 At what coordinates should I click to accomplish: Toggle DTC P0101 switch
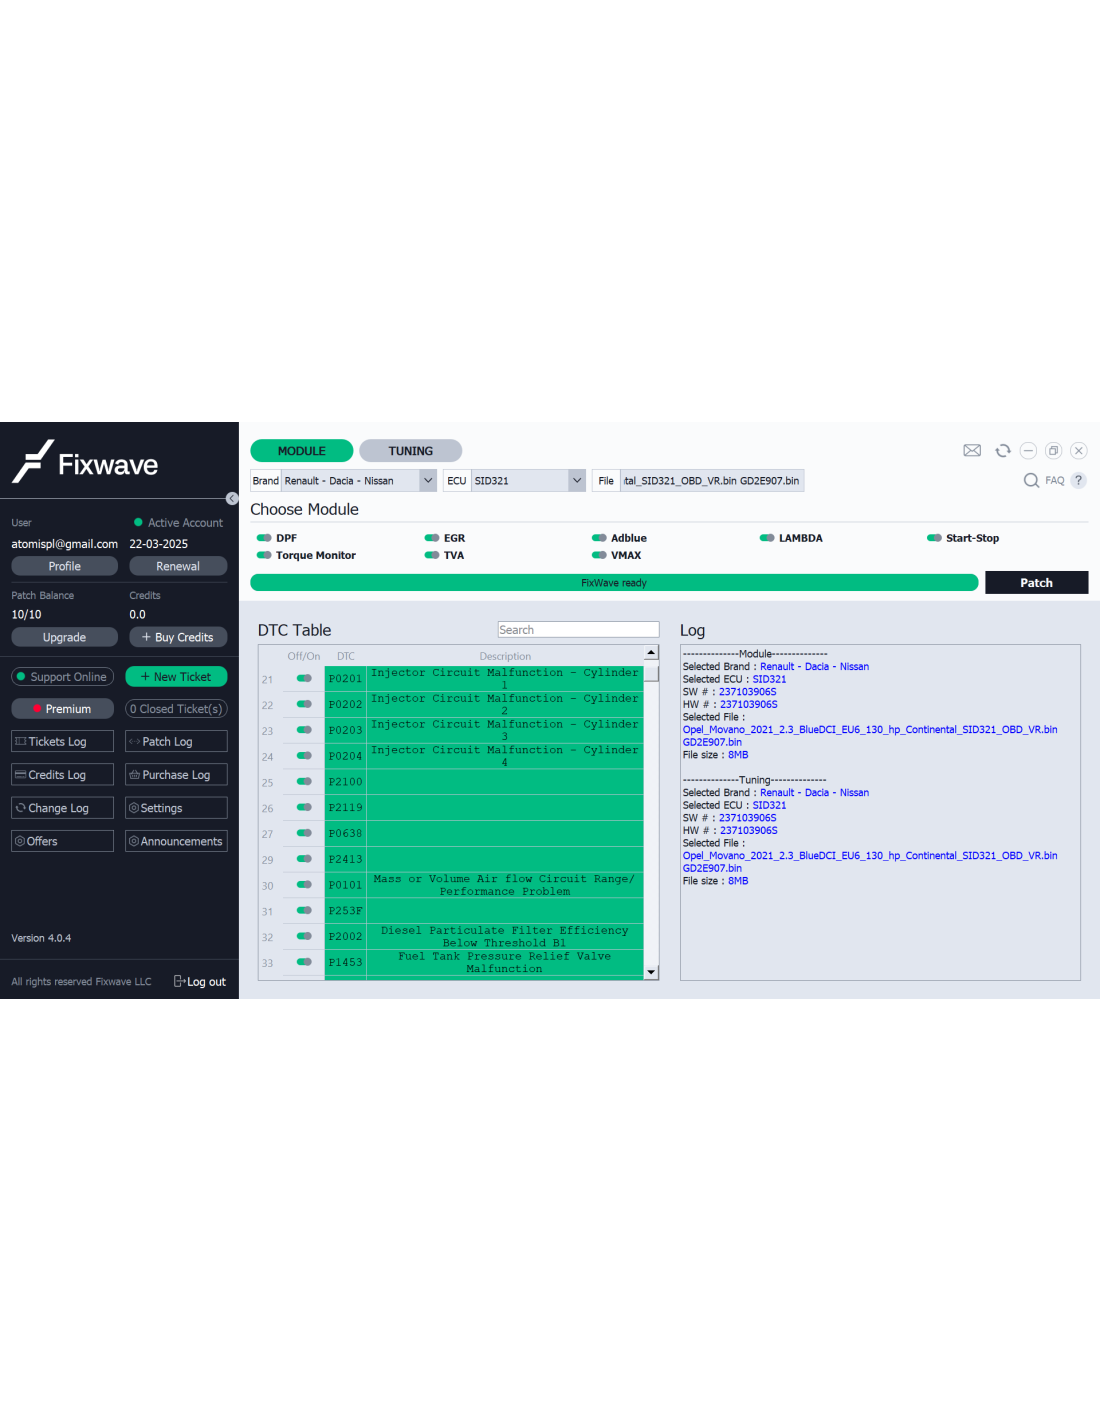(x=304, y=885)
